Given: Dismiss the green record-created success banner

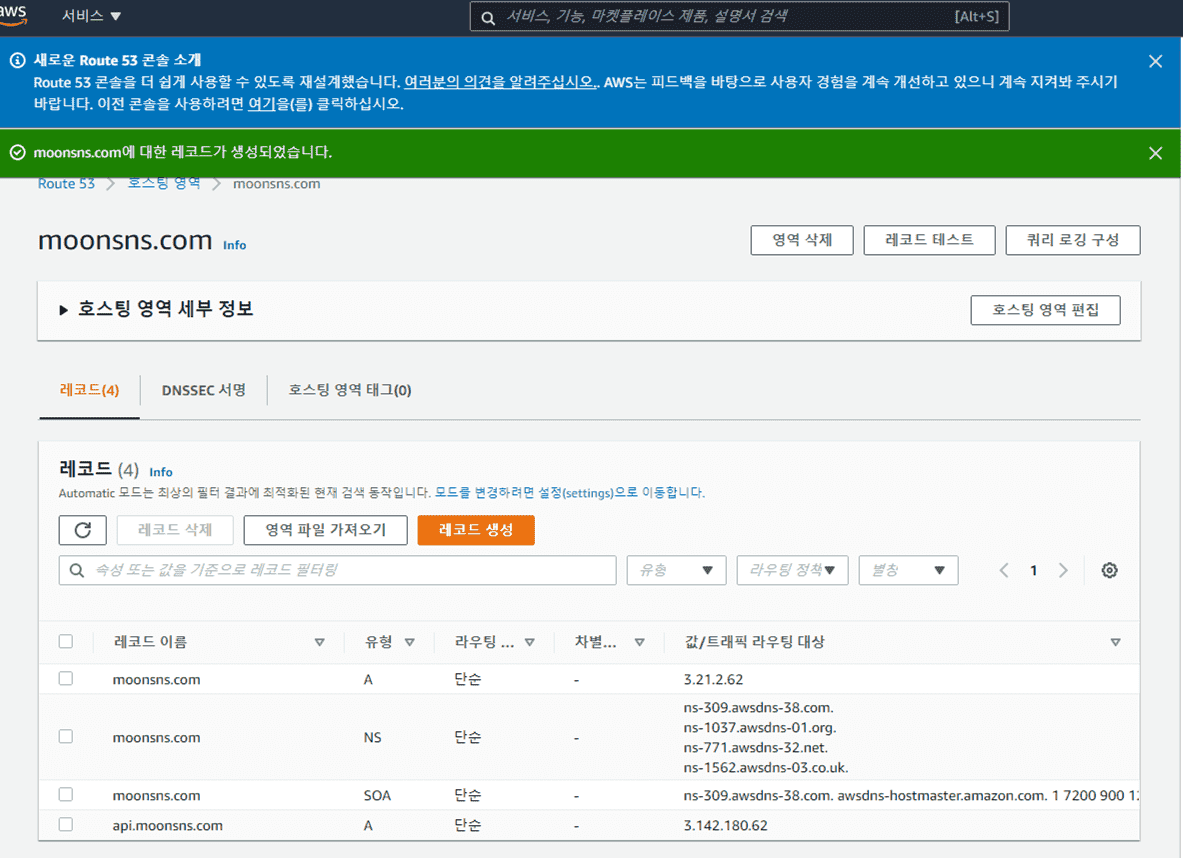Looking at the screenshot, I should click(x=1155, y=153).
